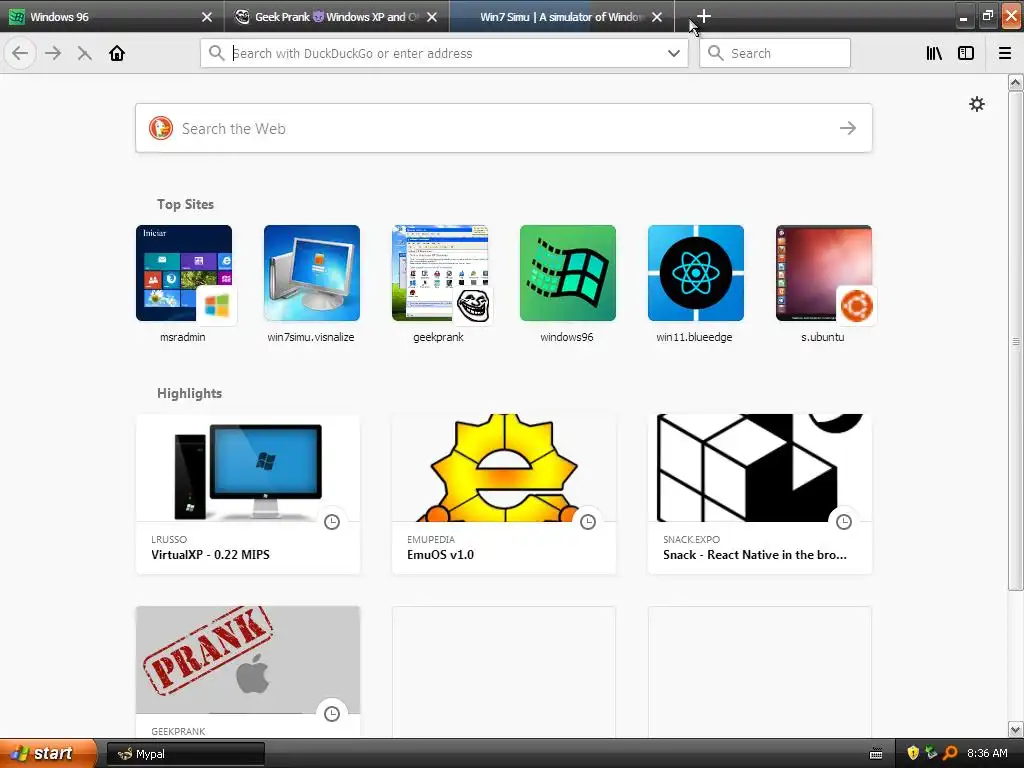Open the Snack - React Native highlight
The height and width of the screenshot is (768, 1024).
tap(760, 494)
